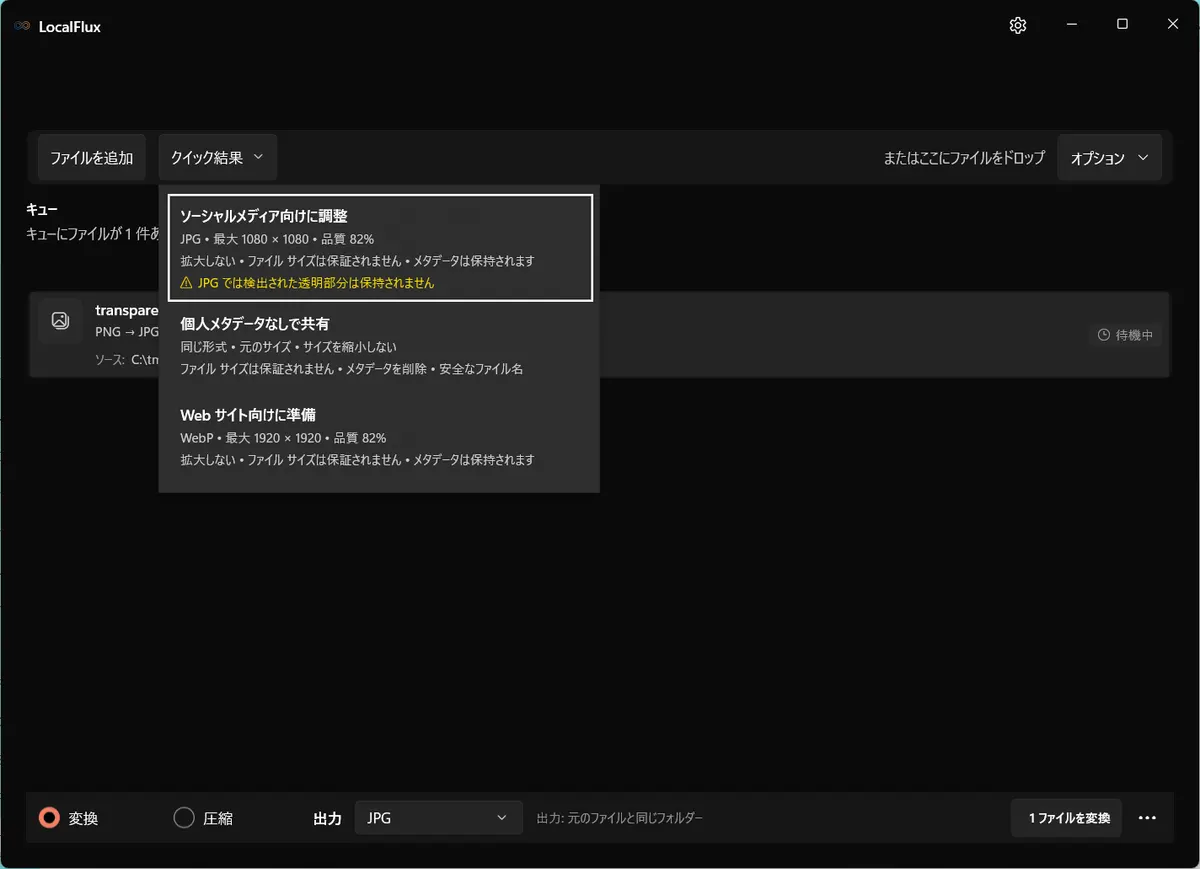This screenshot has width=1200, height=869.
Task: Click the キュー heading
Action: coord(42,210)
